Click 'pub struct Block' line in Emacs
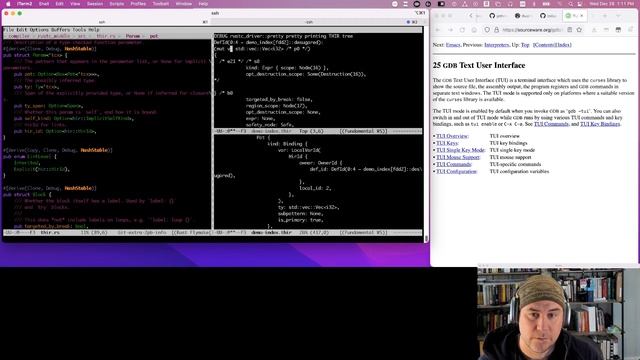This screenshot has height=360, width=640. coord(27,195)
